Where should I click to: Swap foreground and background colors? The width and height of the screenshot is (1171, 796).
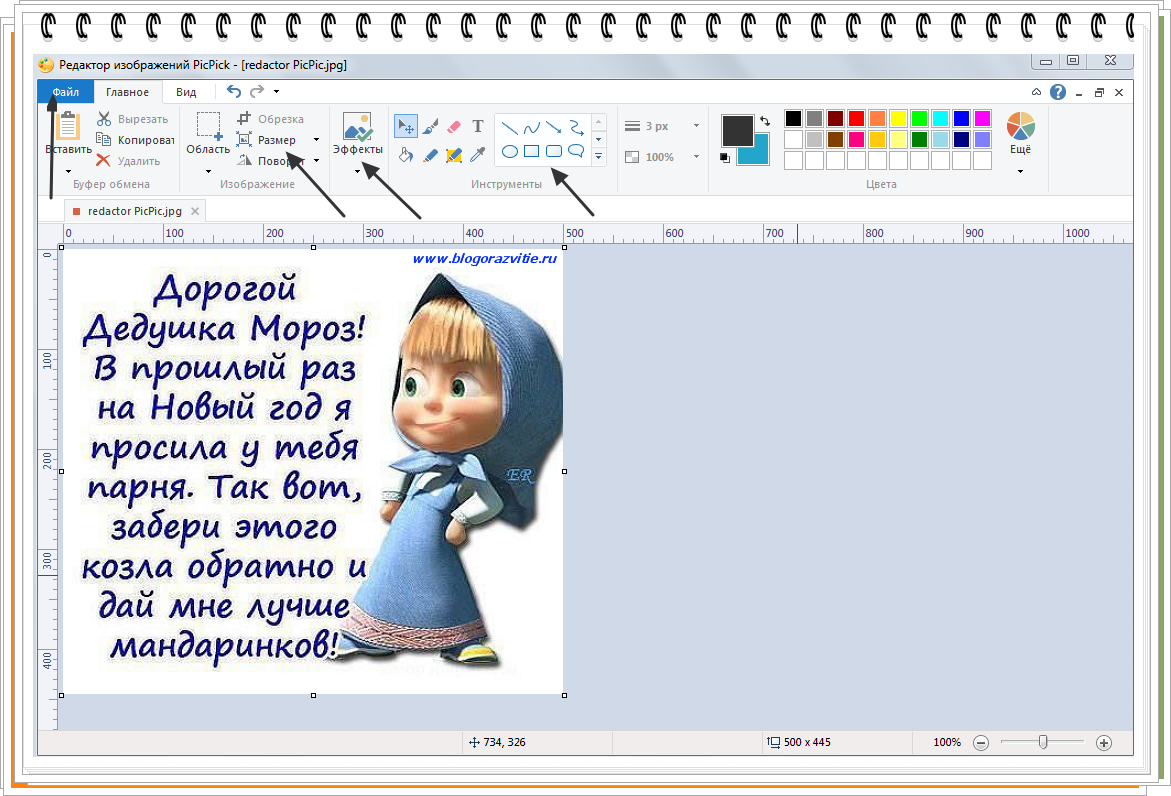pyautogui.click(x=766, y=121)
